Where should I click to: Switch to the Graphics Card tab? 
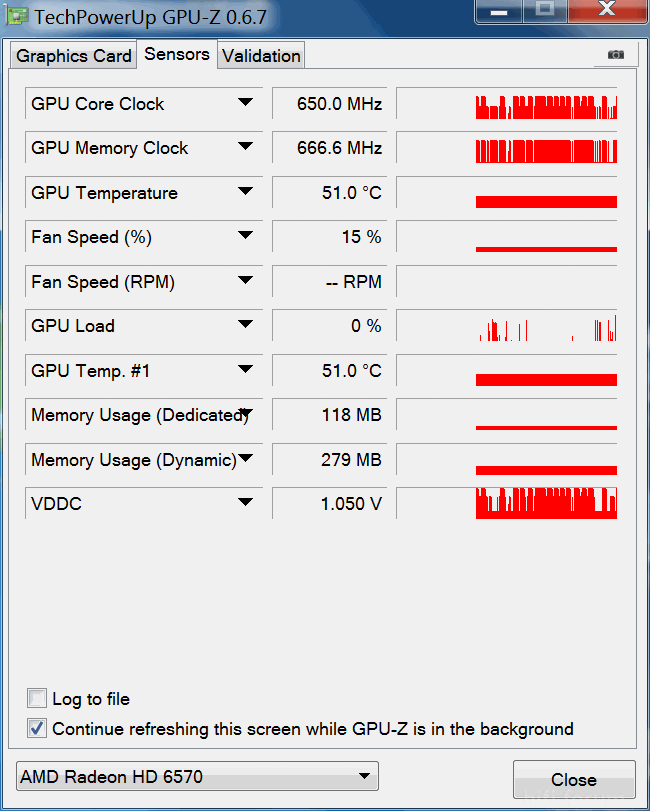[74, 56]
